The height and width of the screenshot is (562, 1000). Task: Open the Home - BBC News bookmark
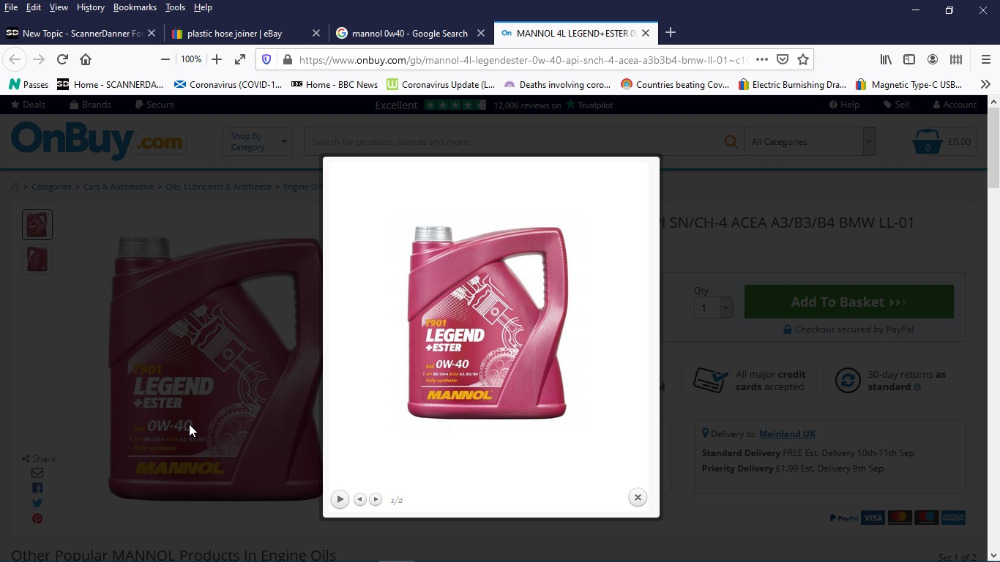point(334,84)
